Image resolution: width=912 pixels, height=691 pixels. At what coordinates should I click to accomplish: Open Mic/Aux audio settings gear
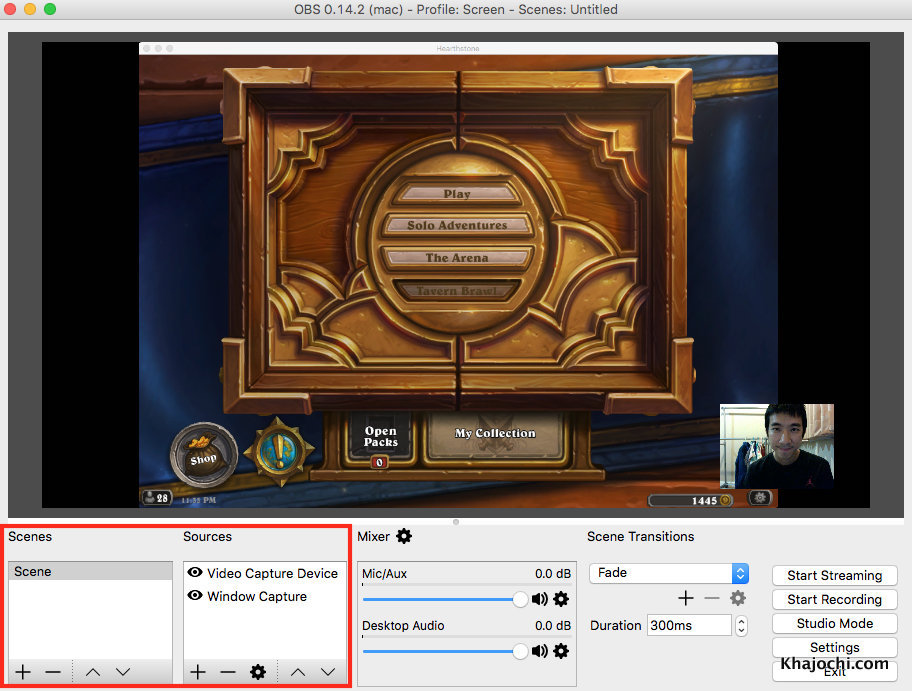tap(561, 599)
